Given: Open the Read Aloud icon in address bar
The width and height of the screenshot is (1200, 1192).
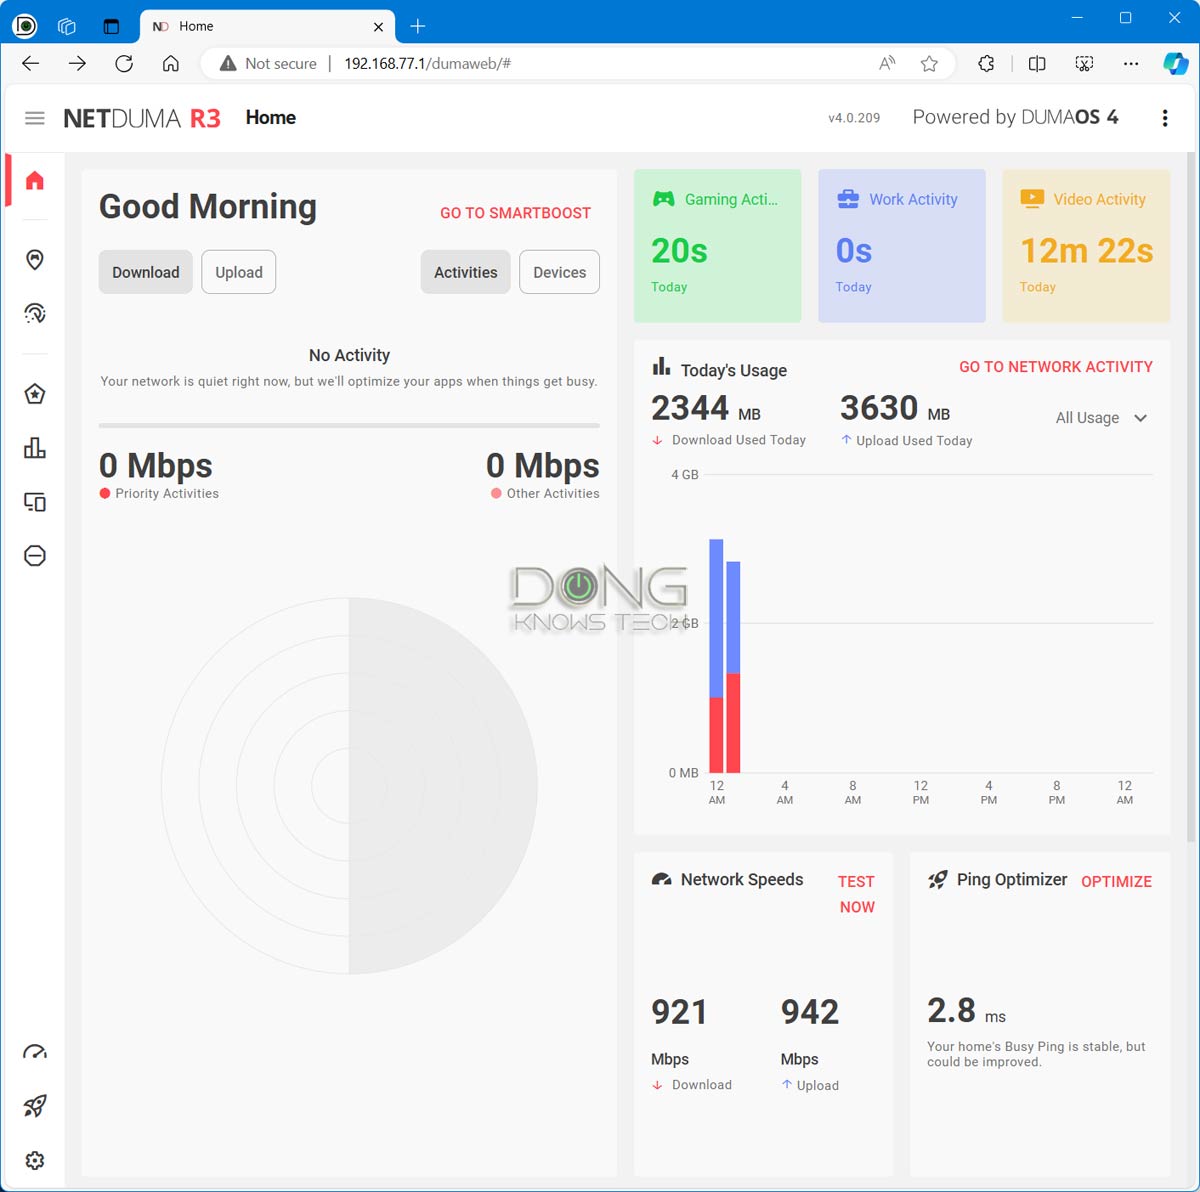Looking at the screenshot, I should [x=887, y=64].
